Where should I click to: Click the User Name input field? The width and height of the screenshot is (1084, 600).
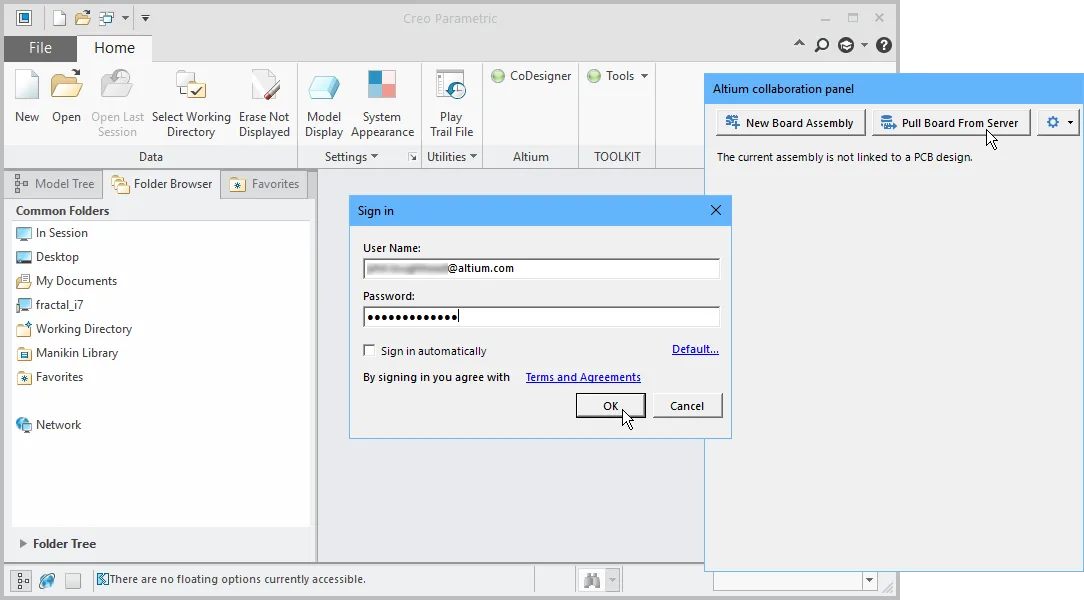[x=541, y=268]
